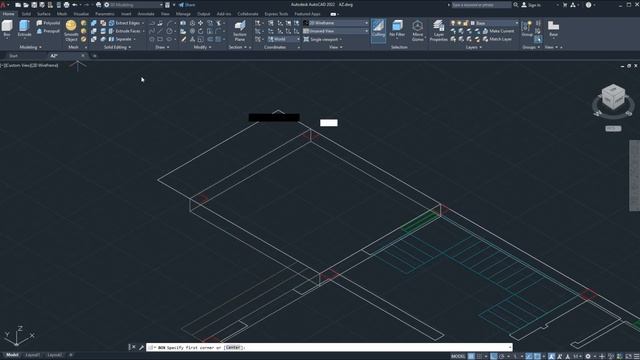
Task: Activate the Extrude tool
Action: click(24, 29)
